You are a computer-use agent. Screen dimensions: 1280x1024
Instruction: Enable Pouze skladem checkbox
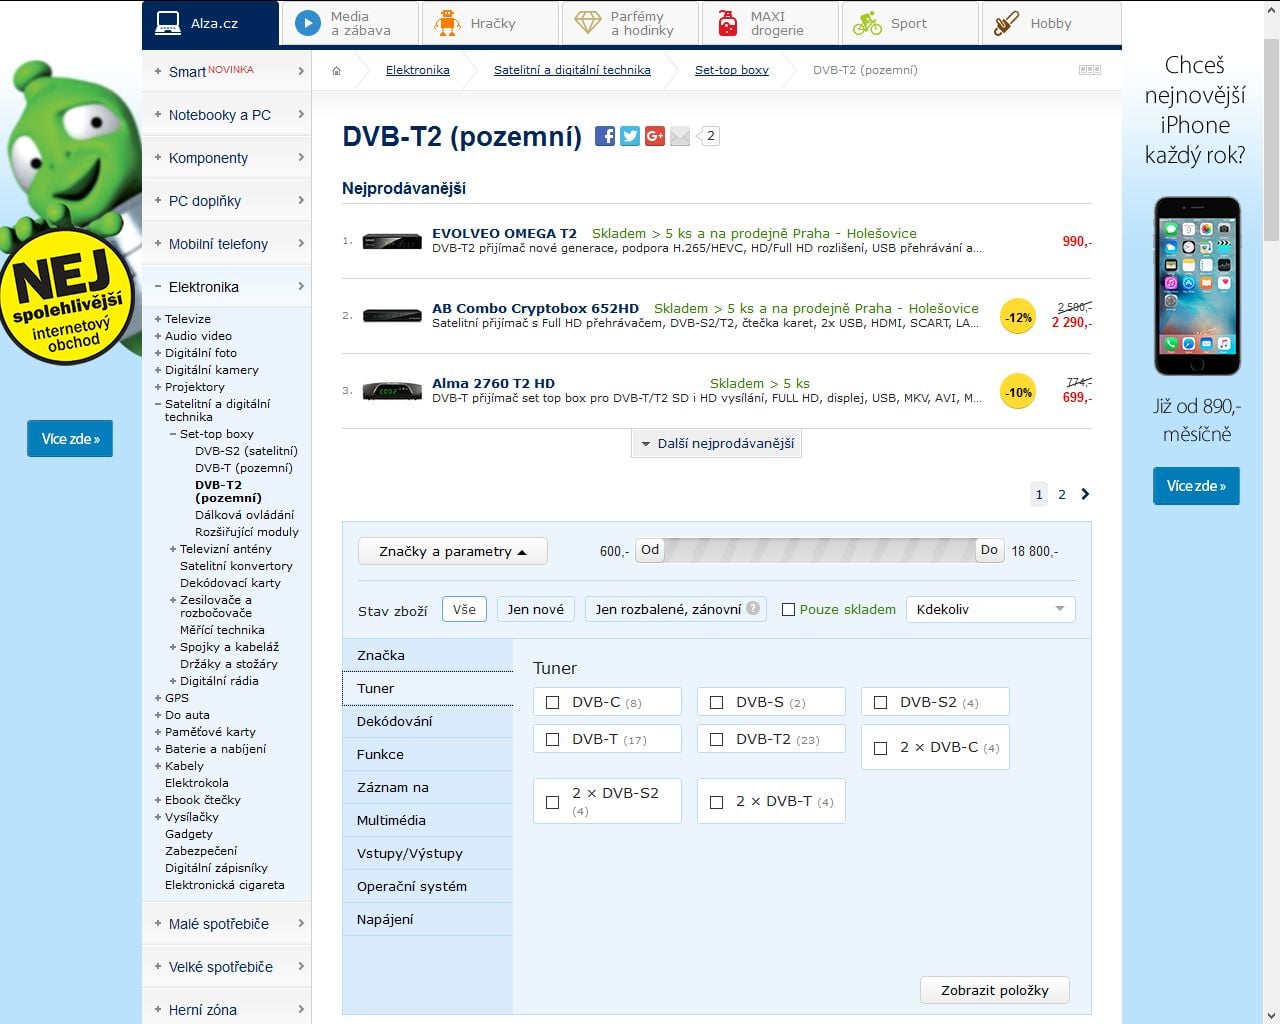(788, 609)
